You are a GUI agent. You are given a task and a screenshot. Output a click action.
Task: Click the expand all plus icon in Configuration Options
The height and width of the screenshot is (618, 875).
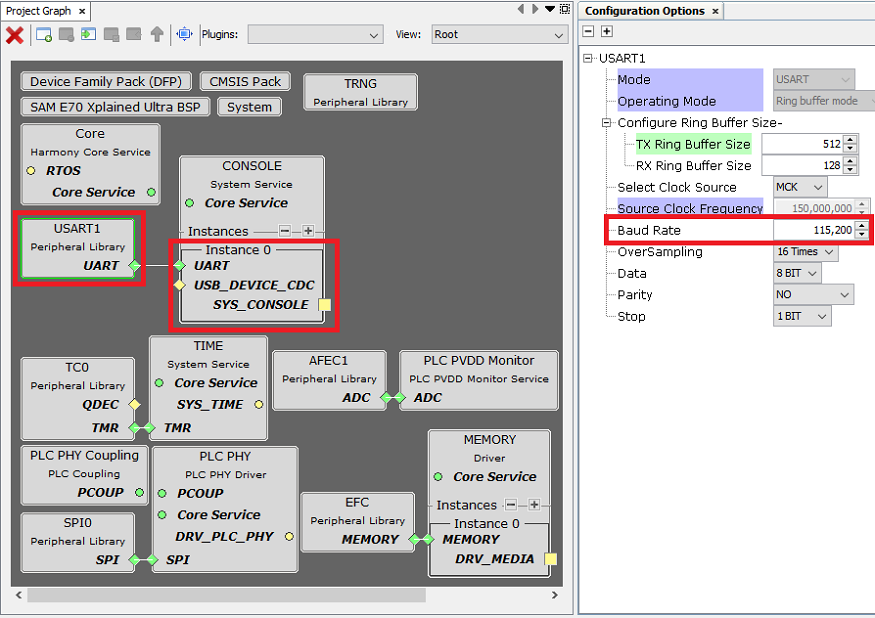click(606, 32)
